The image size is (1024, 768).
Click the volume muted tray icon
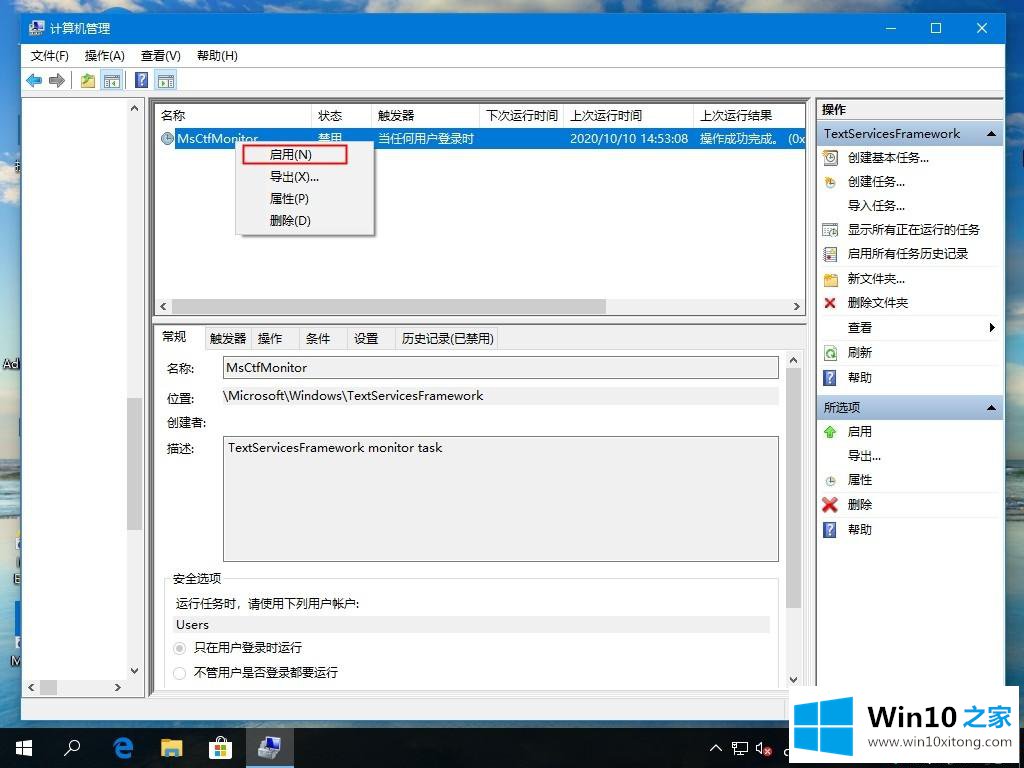coord(763,748)
